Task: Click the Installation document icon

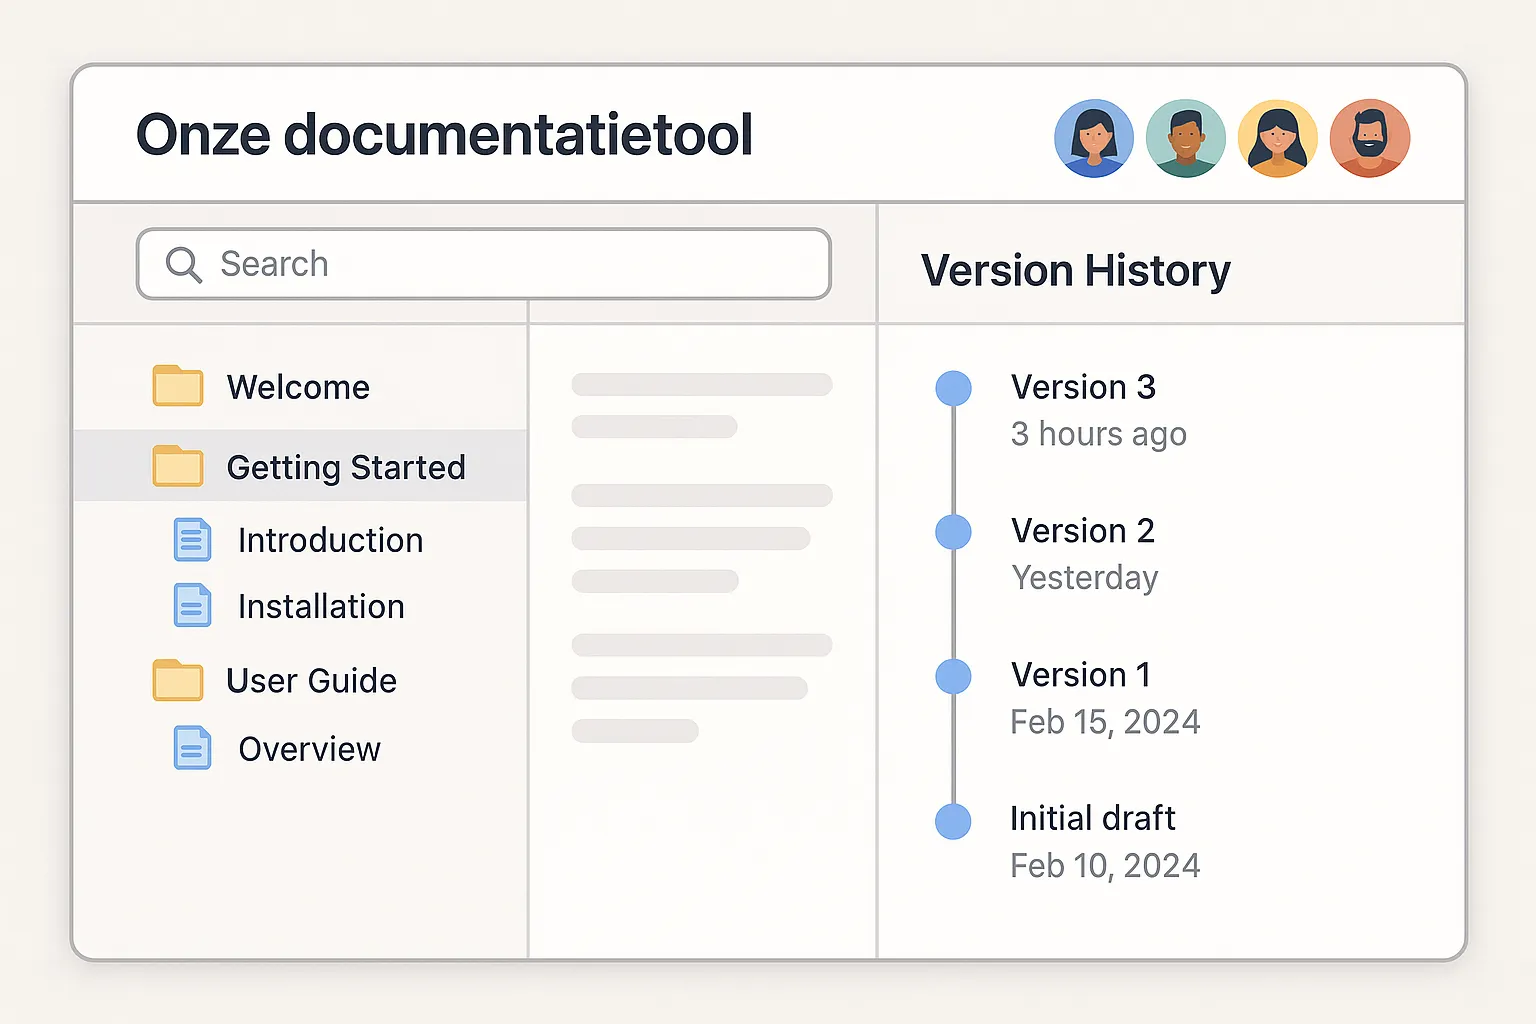Action: pyautogui.click(x=192, y=606)
